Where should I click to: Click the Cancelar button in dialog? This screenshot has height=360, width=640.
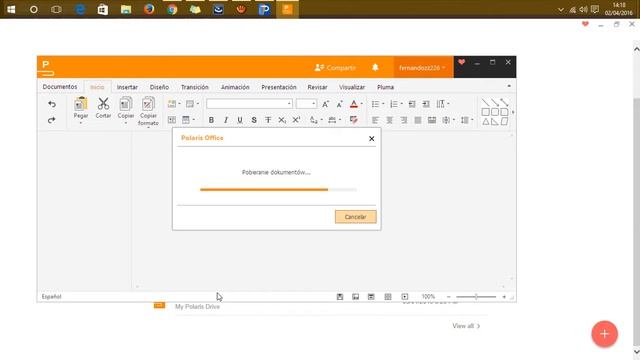[x=356, y=217]
